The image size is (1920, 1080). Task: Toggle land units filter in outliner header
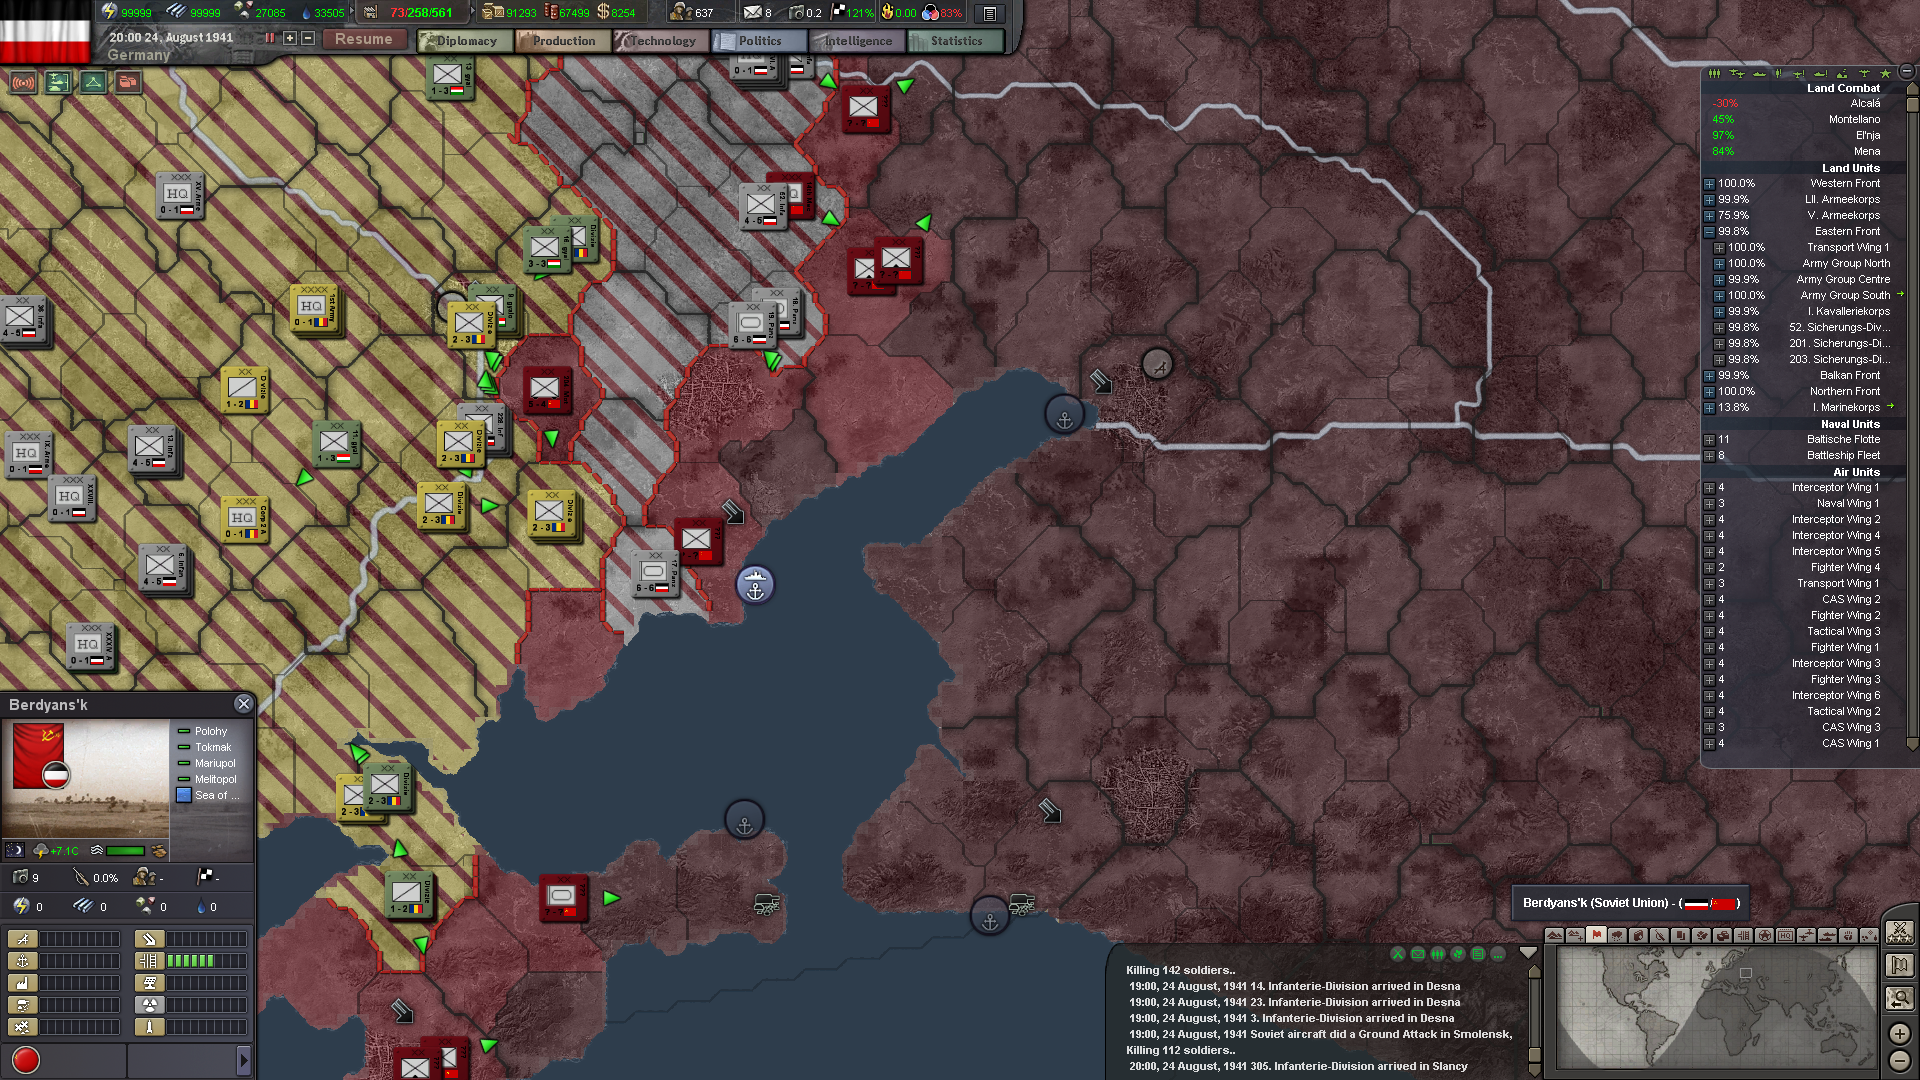tap(1714, 73)
